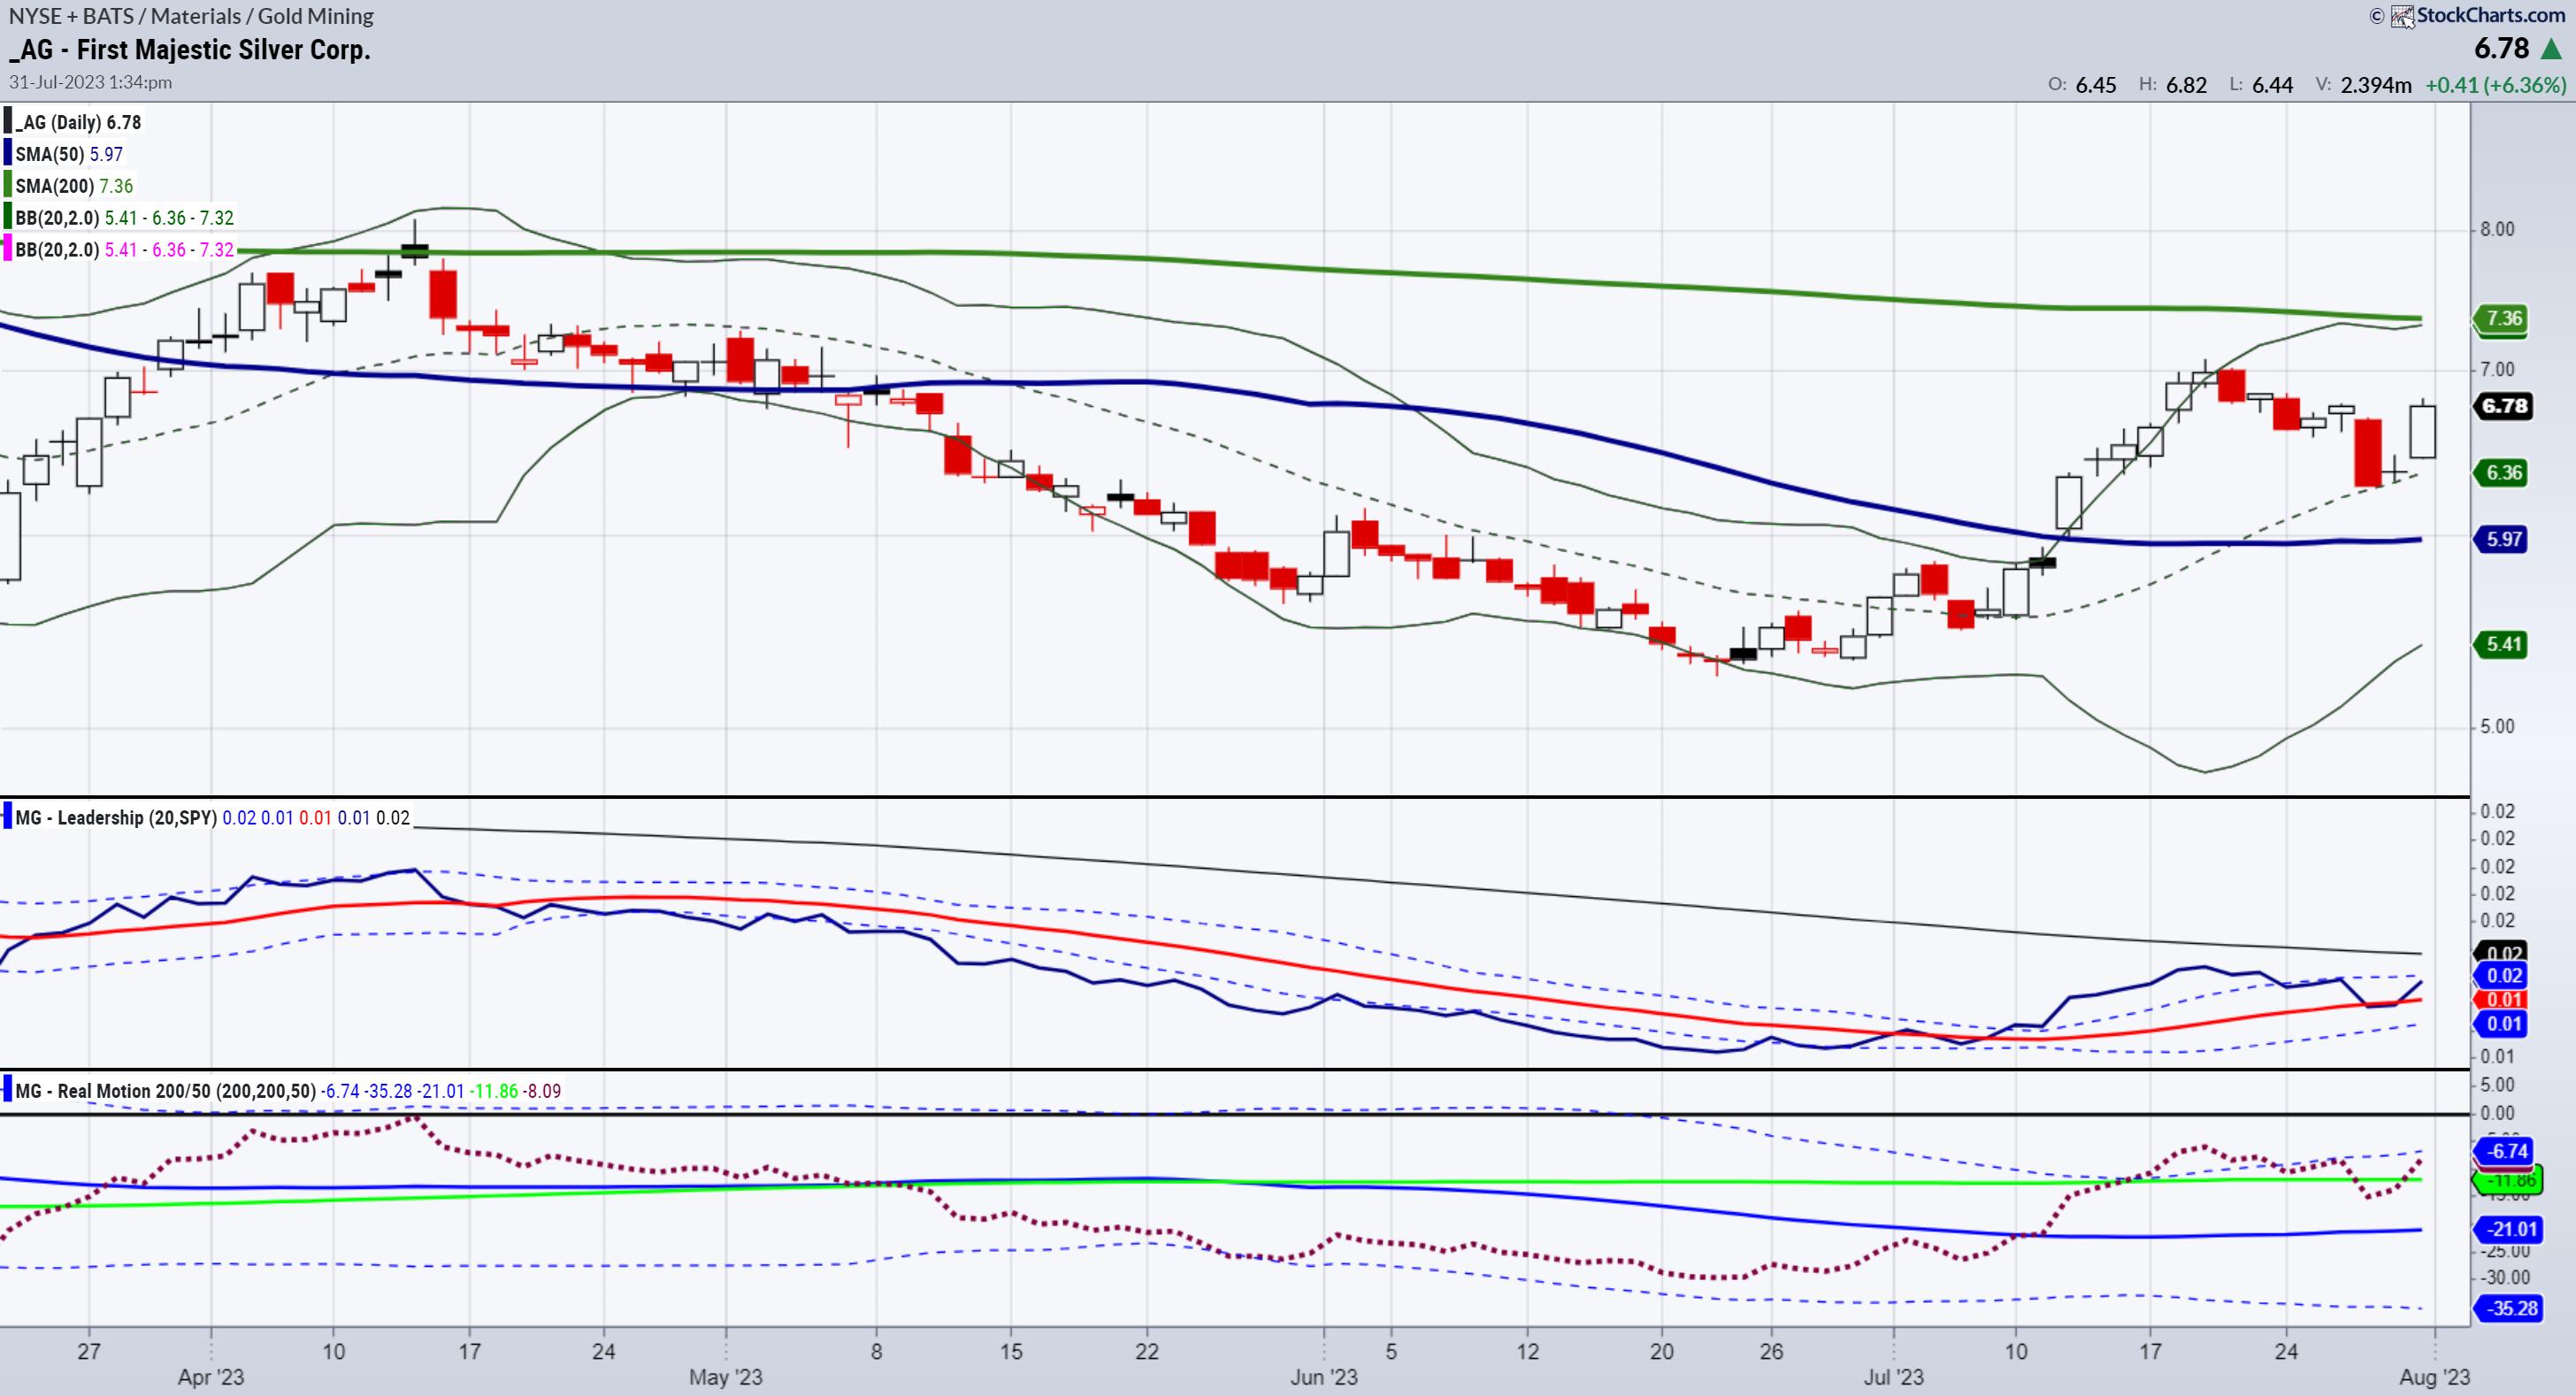The image size is (2576, 1396).
Task: Click the 5.97 SMA(50) price label
Action: tap(2503, 539)
